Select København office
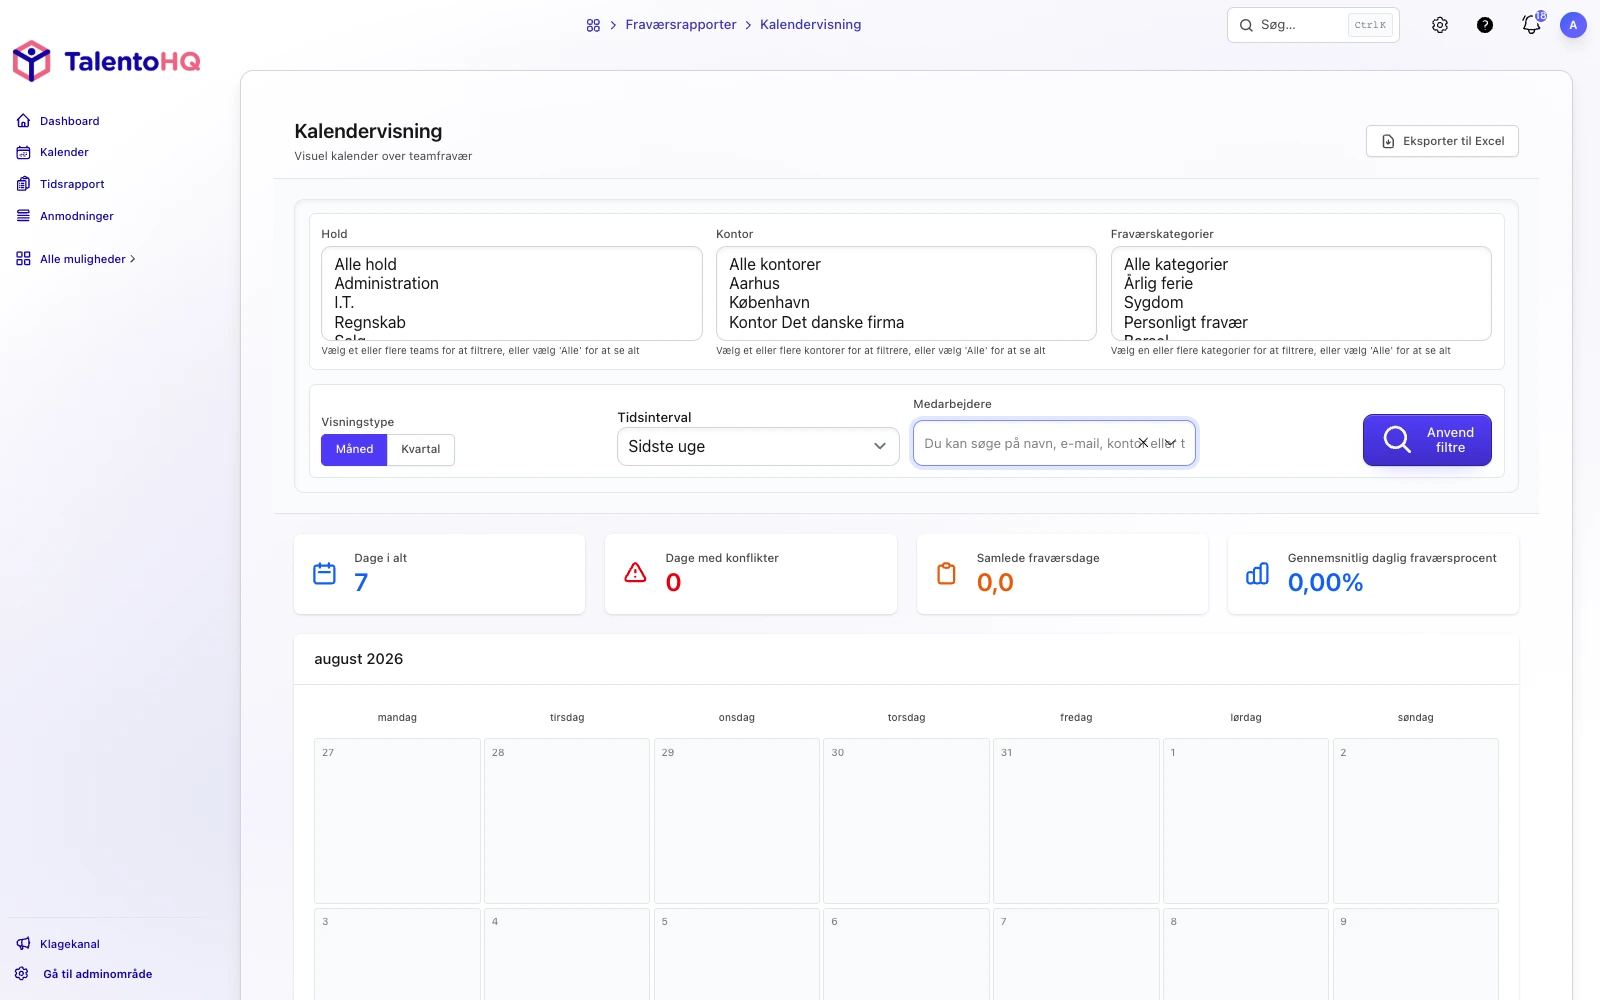This screenshot has height=1000, width=1600. [906, 303]
